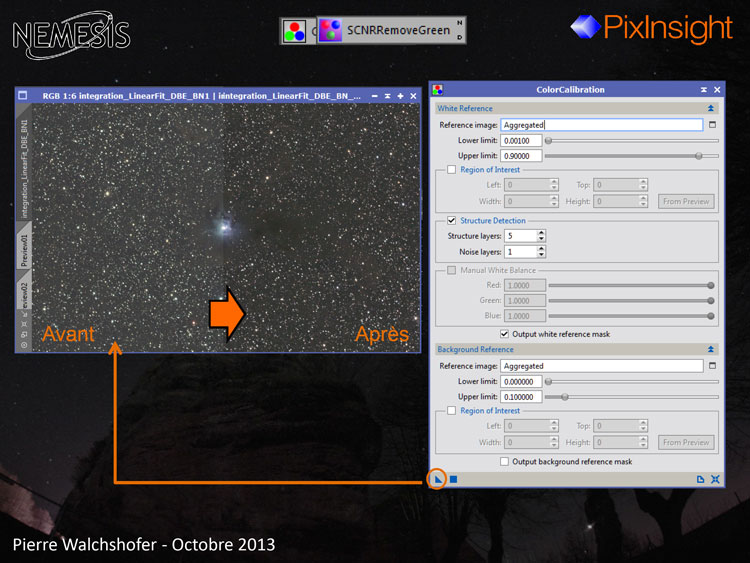This screenshot has width=750, height=563.
Task: Click White upper limit field 0.90000
Action: [x=521, y=156]
